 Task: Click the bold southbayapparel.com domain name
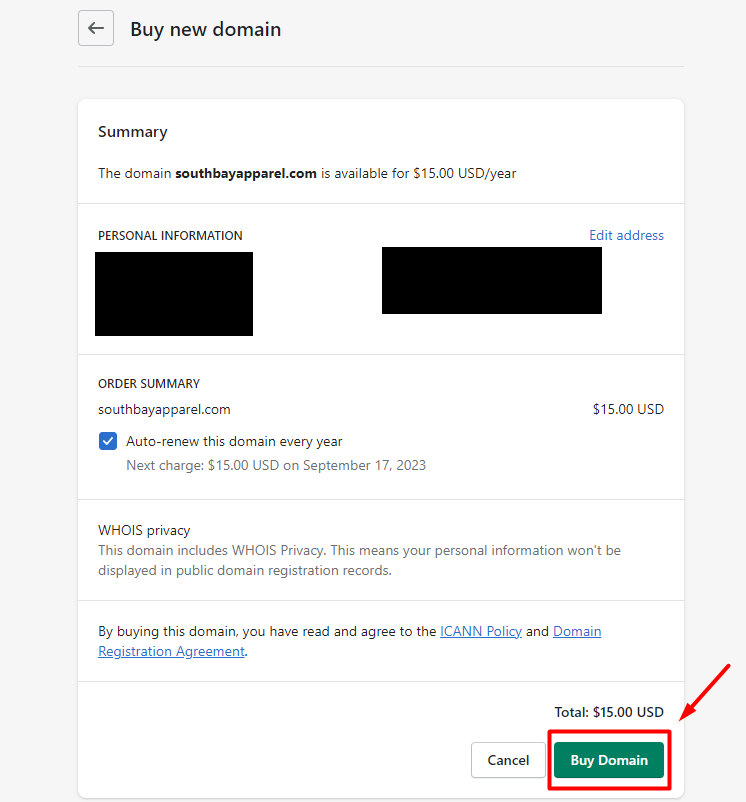pos(246,173)
